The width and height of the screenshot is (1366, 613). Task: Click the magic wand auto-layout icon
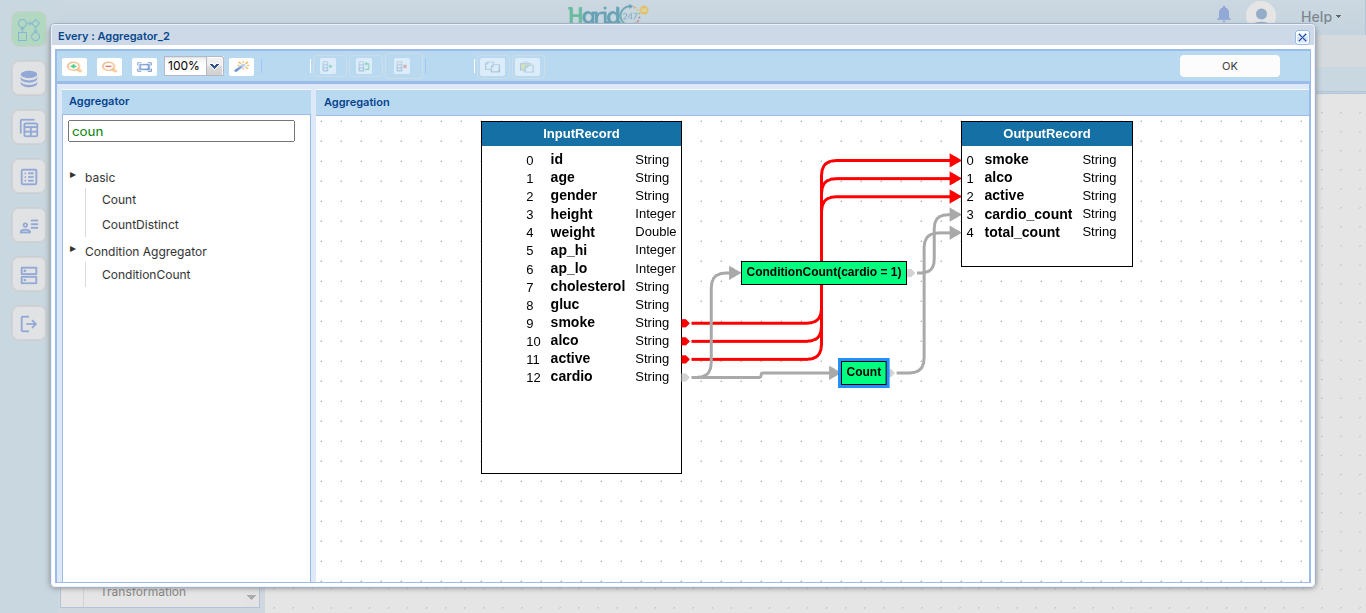241,66
